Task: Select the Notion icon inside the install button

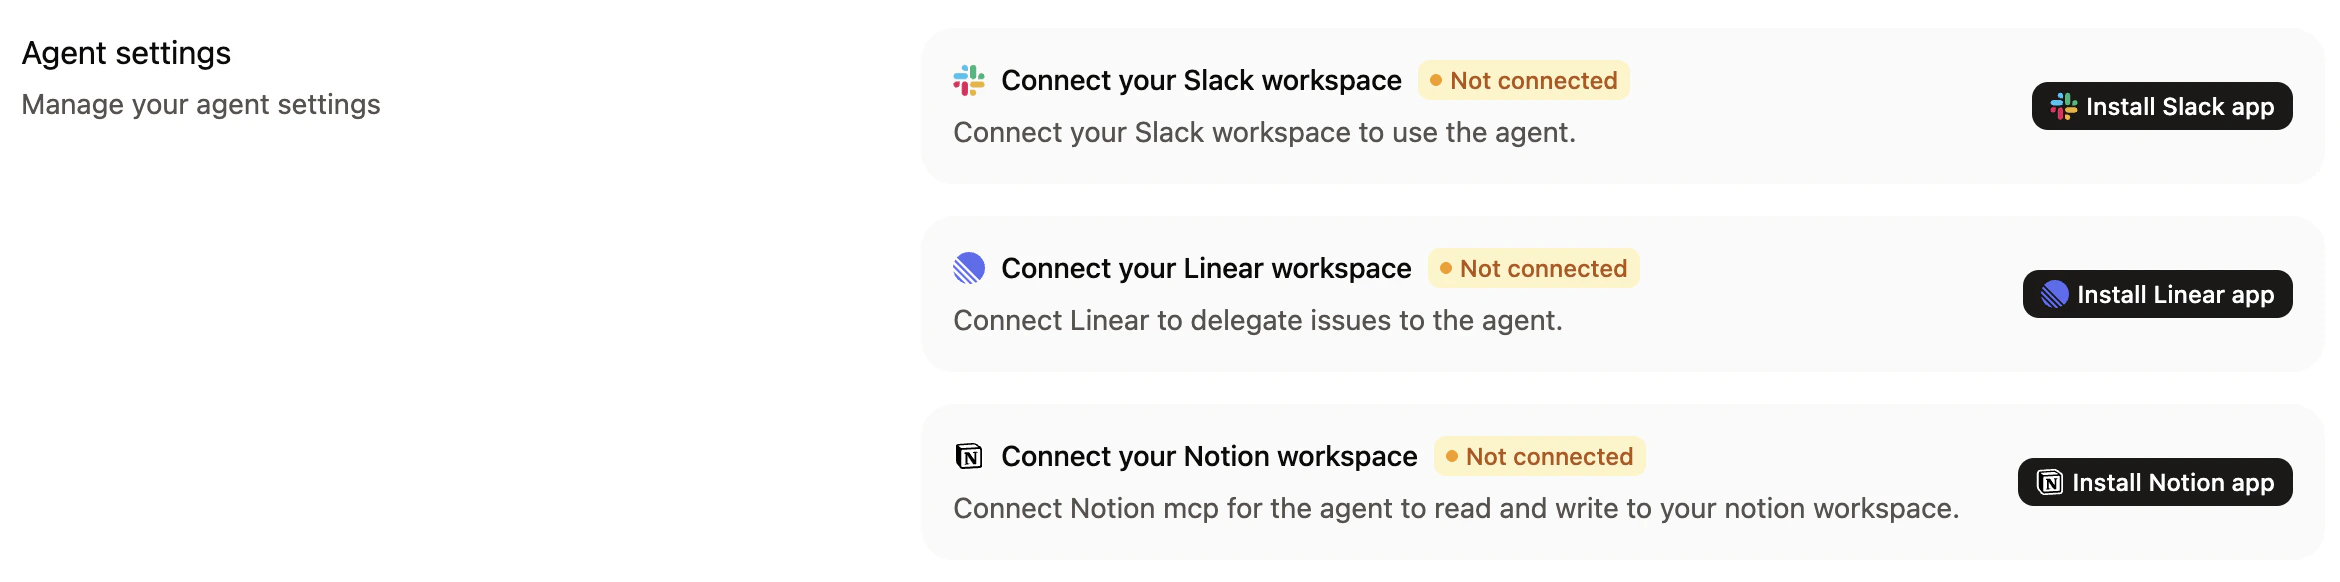Action: [x=2052, y=481]
